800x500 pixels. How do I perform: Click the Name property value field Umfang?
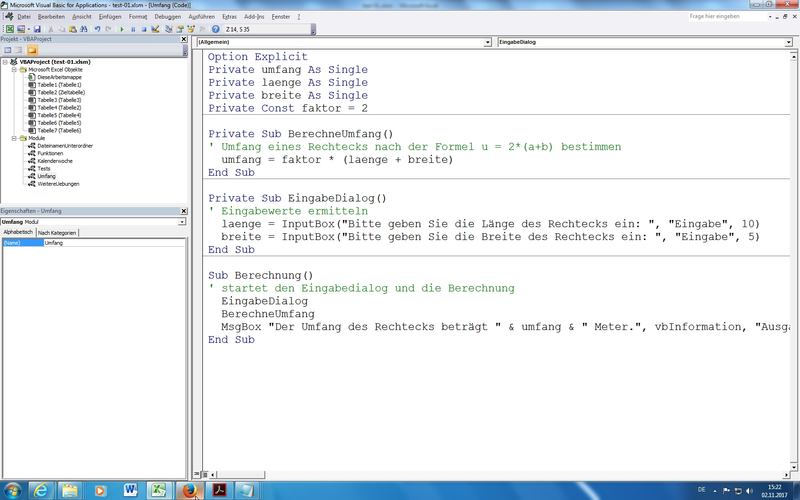click(110, 243)
